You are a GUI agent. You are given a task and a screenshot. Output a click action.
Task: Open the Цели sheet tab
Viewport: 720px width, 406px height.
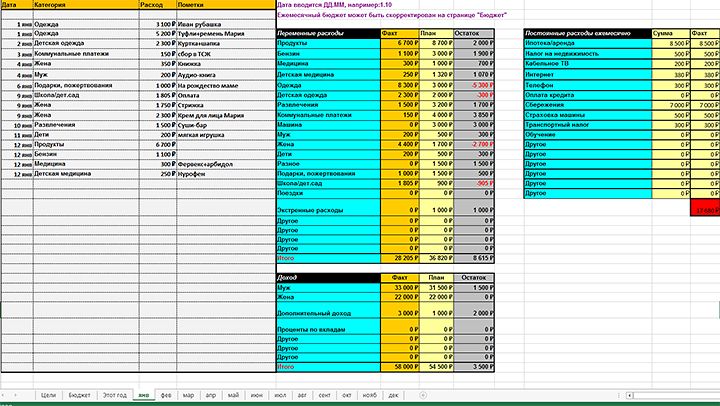48,395
